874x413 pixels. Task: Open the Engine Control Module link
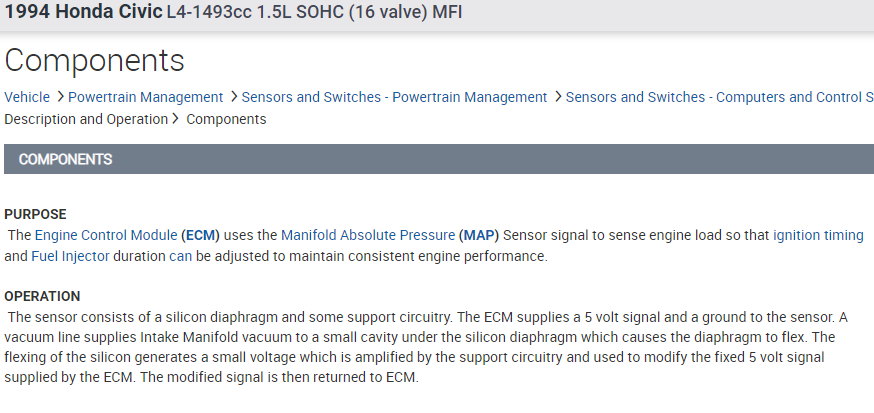click(x=106, y=235)
